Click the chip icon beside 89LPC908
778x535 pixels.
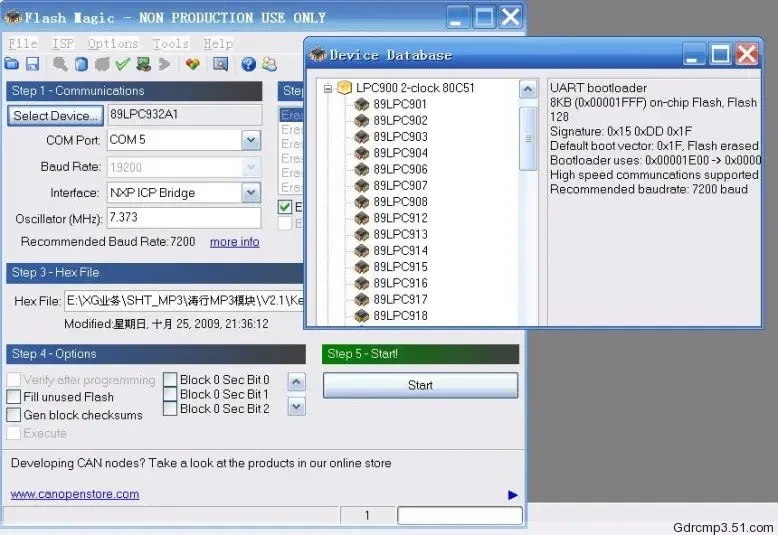coord(362,201)
